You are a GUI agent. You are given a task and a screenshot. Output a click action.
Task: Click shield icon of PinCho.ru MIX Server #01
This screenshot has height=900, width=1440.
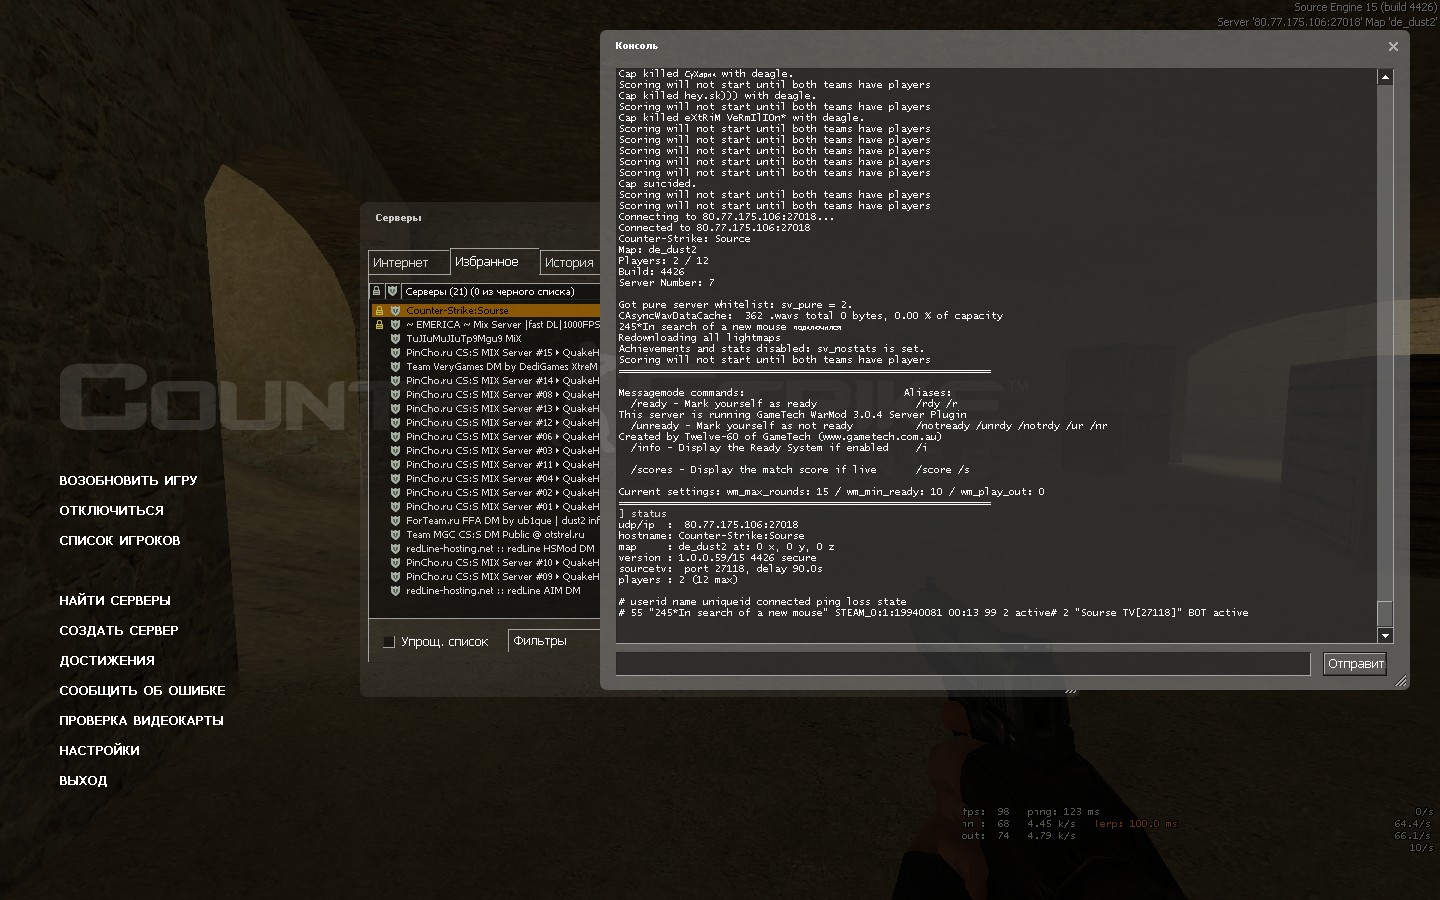[395, 507]
